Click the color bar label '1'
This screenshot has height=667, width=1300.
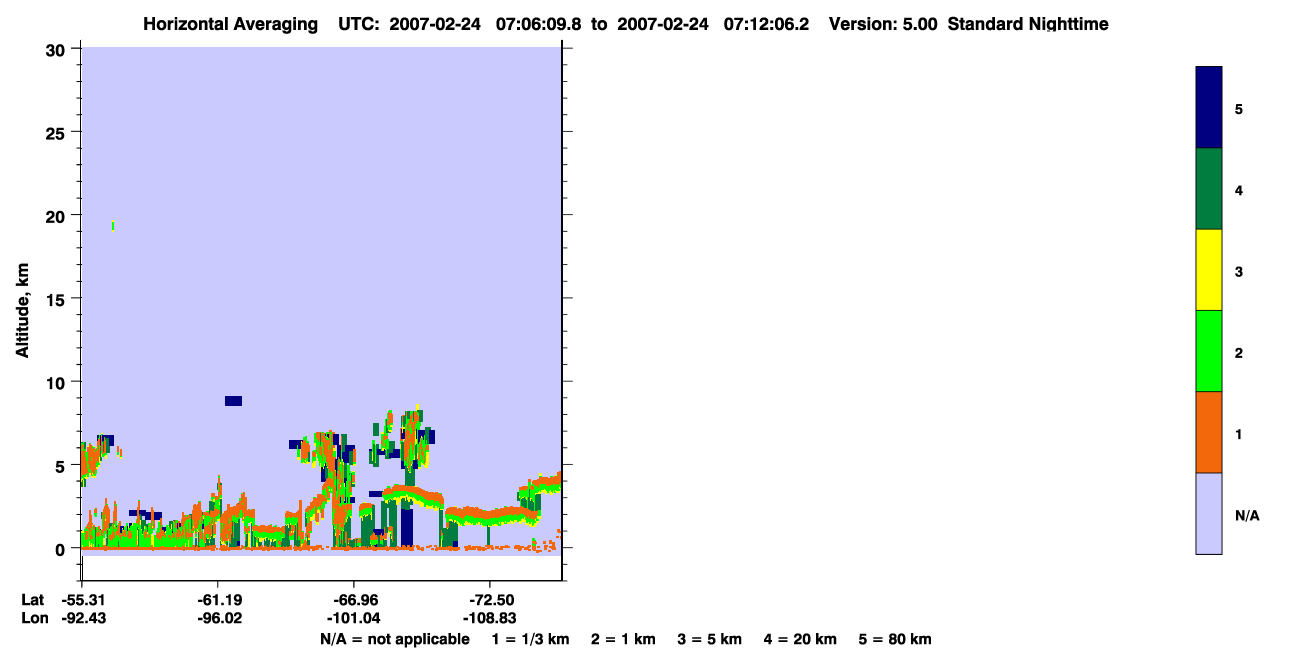pyautogui.click(x=1239, y=434)
